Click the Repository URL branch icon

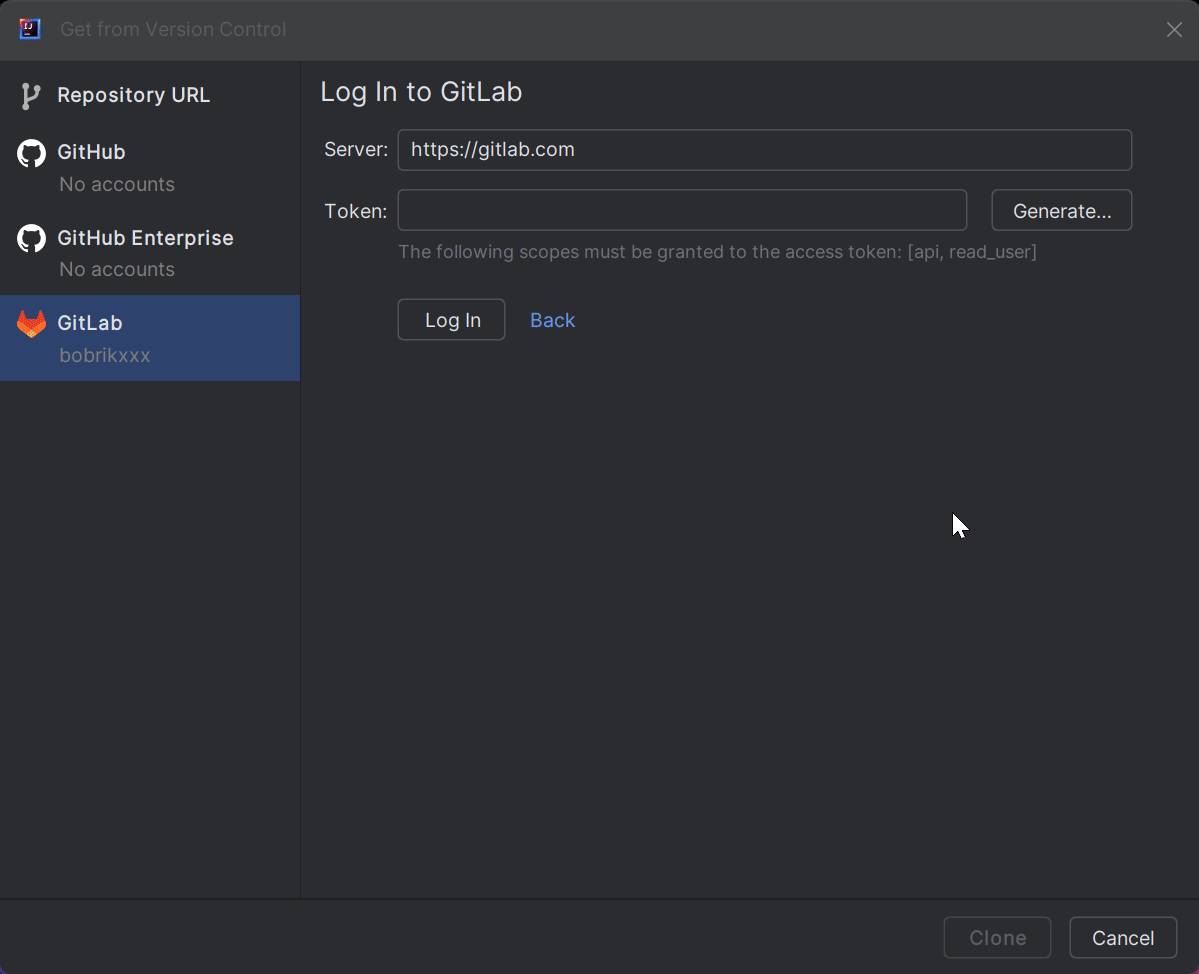coord(31,95)
